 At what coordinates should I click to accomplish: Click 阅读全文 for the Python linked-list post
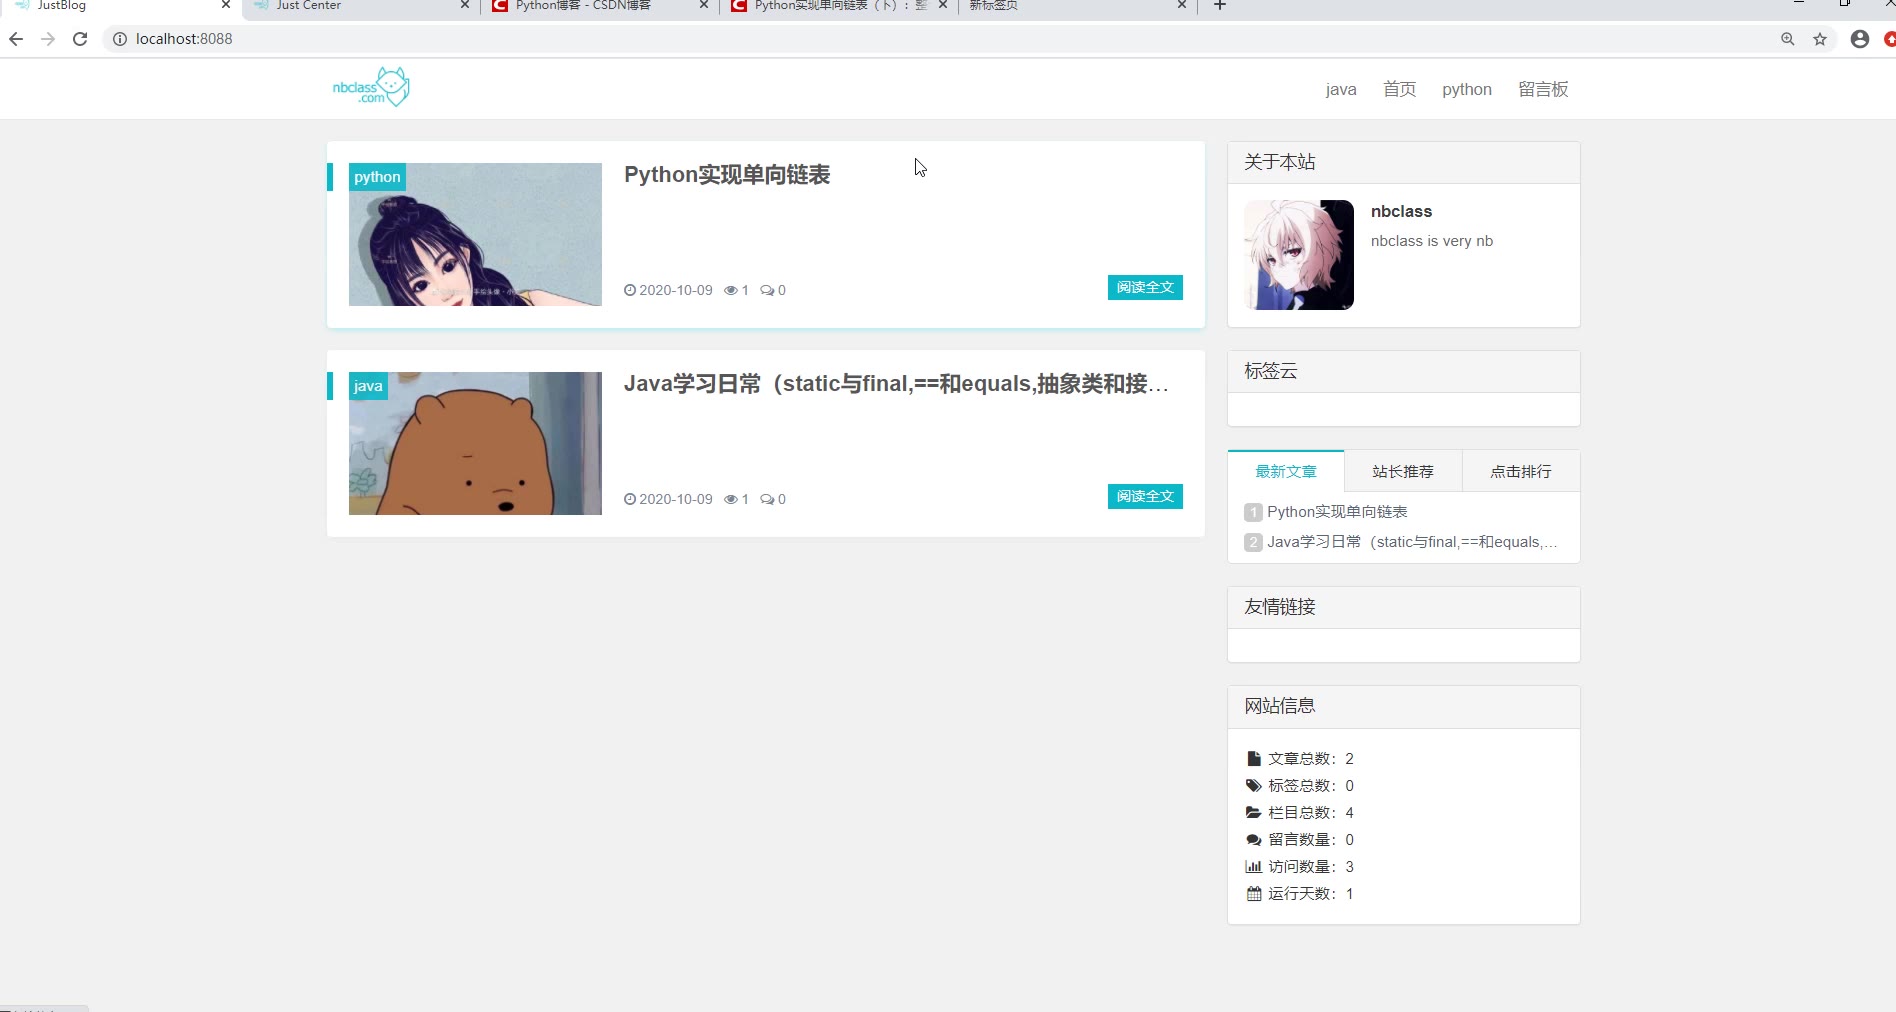point(1145,287)
